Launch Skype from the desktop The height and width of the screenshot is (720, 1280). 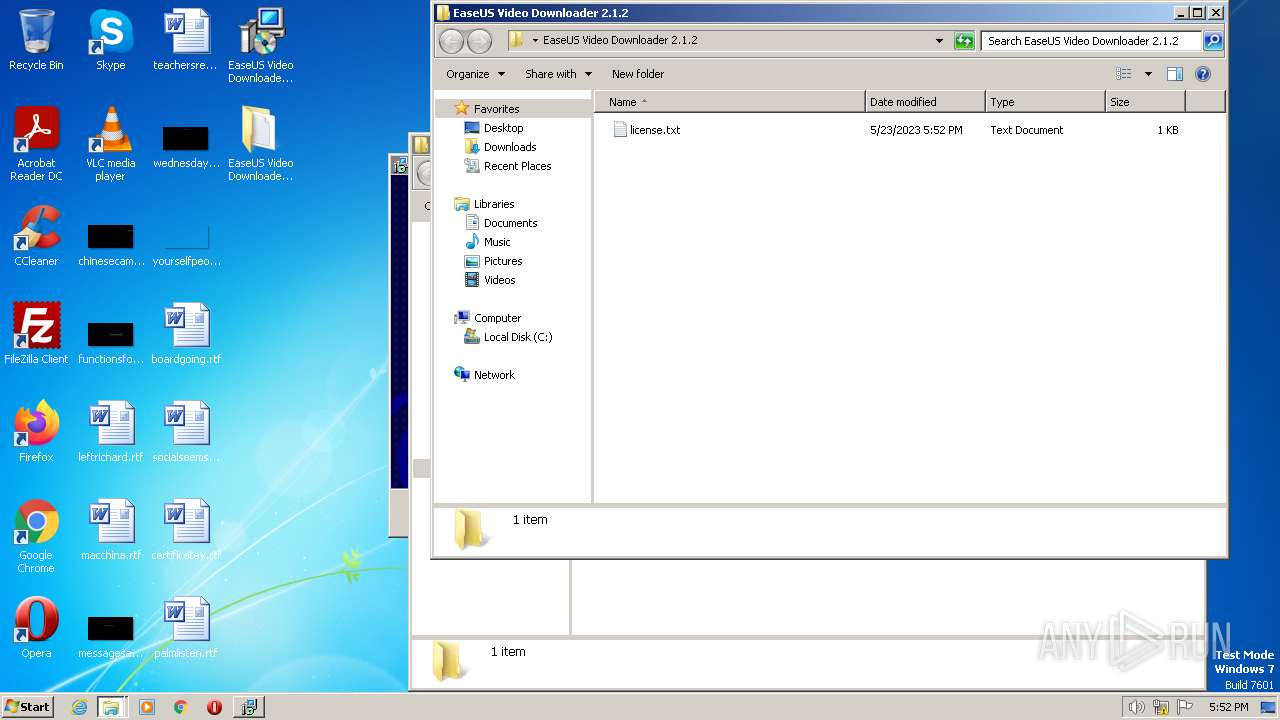pos(110,40)
